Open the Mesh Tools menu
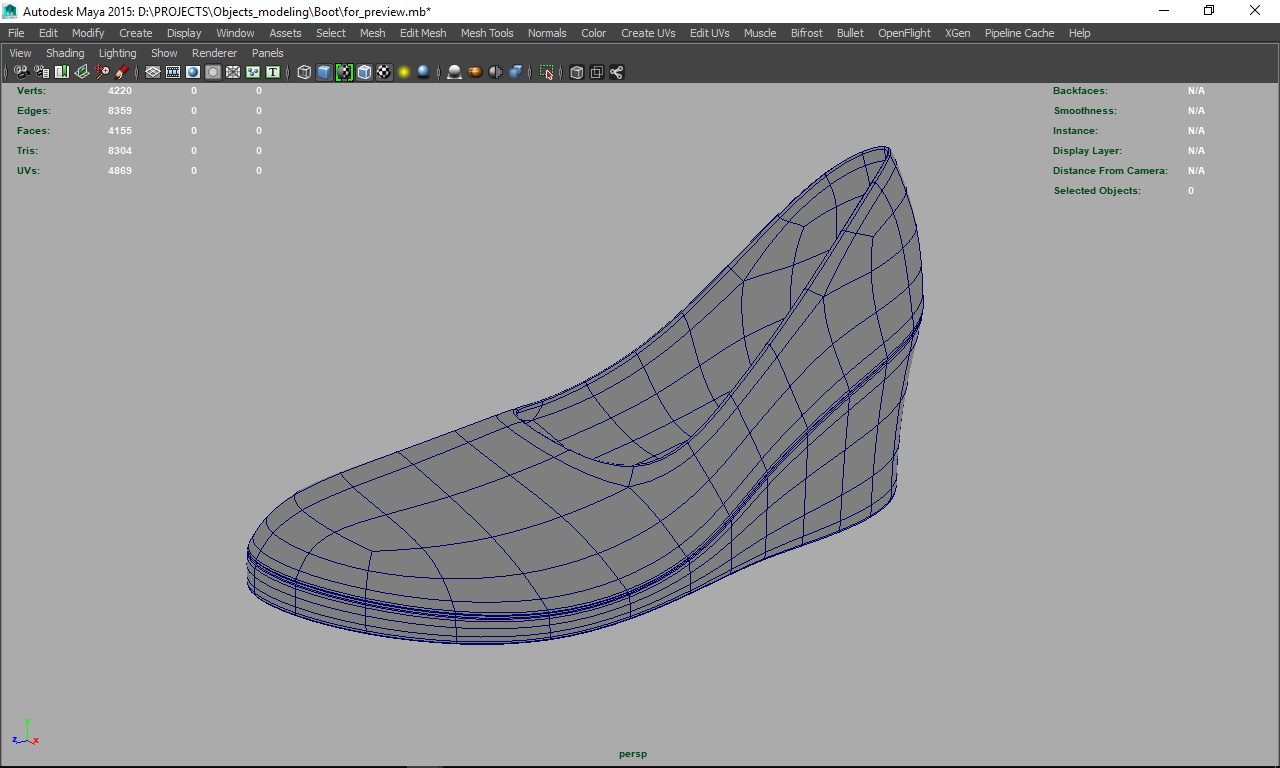This screenshot has height=768, width=1280. coord(486,33)
